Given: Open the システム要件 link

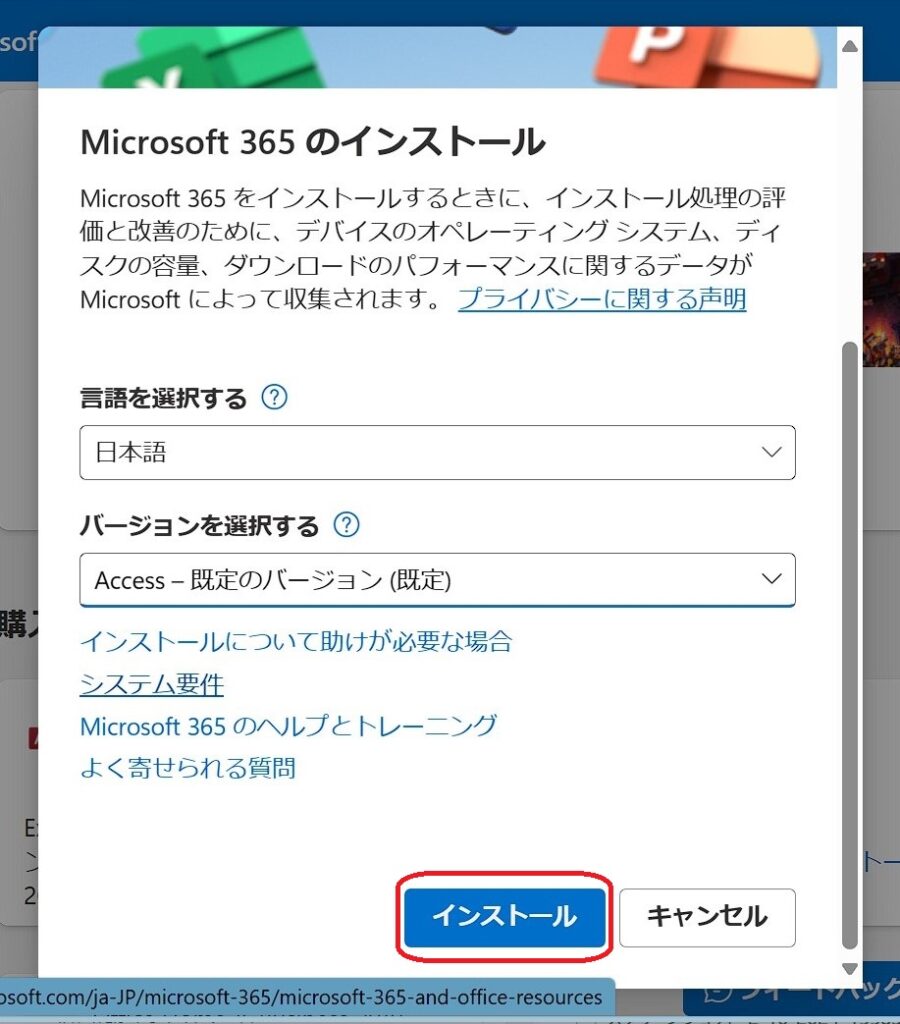Looking at the screenshot, I should click(152, 684).
